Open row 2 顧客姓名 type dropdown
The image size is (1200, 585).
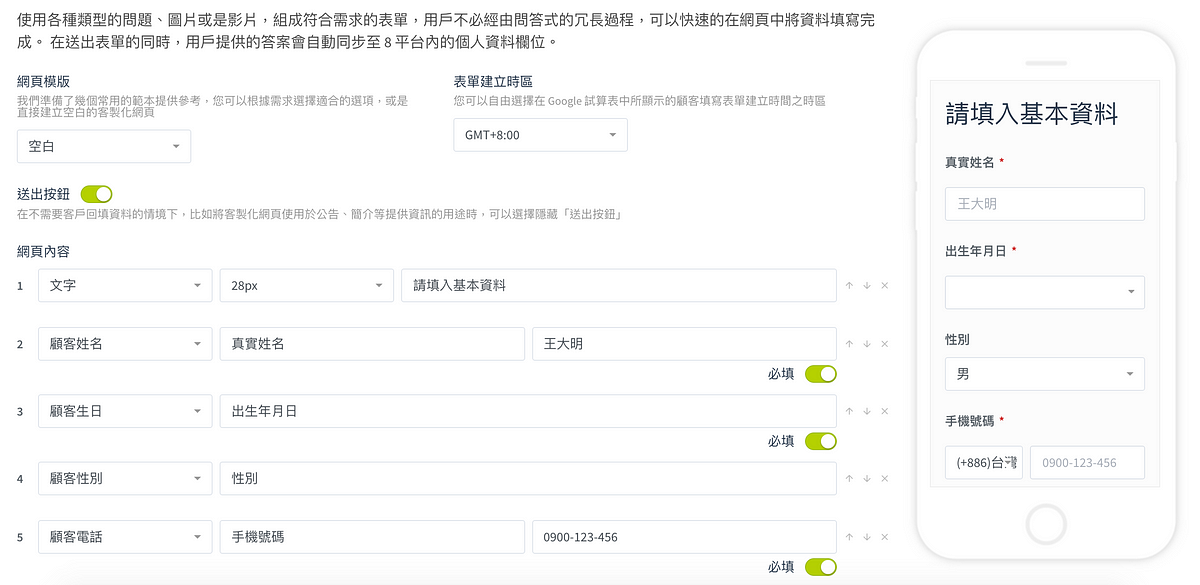click(x=125, y=344)
